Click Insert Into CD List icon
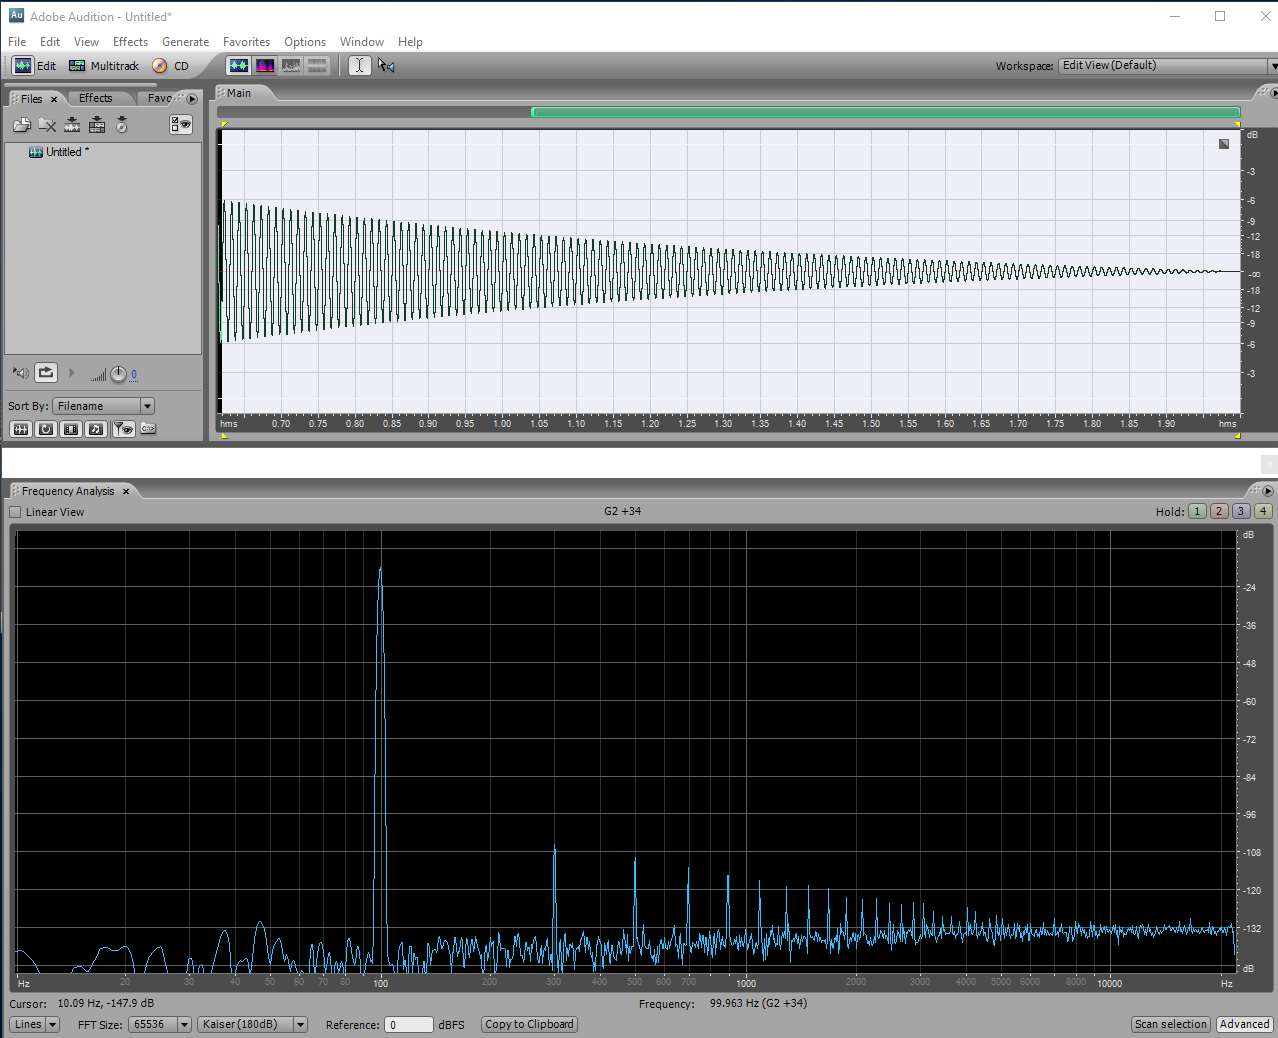The height and width of the screenshot is (1038, 1278). pos(122,125)
